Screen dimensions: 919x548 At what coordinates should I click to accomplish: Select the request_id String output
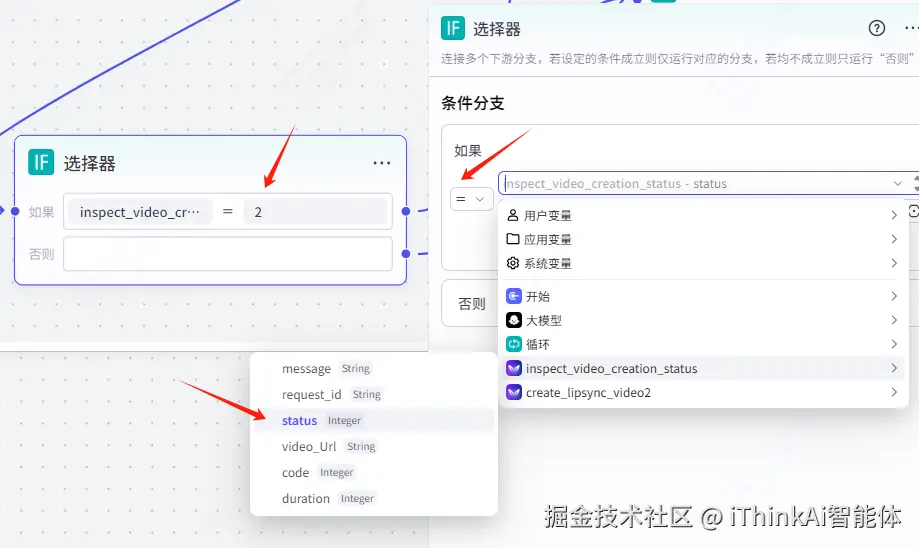click(374, 394)
